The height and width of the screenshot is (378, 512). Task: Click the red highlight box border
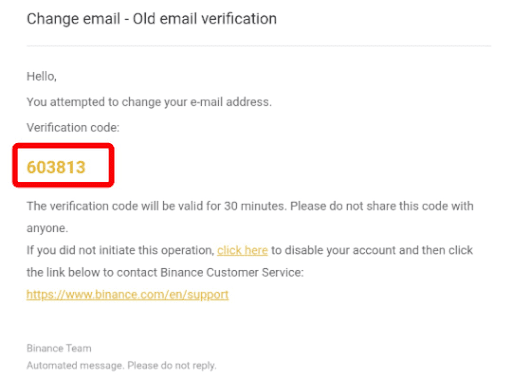point(63,146)
